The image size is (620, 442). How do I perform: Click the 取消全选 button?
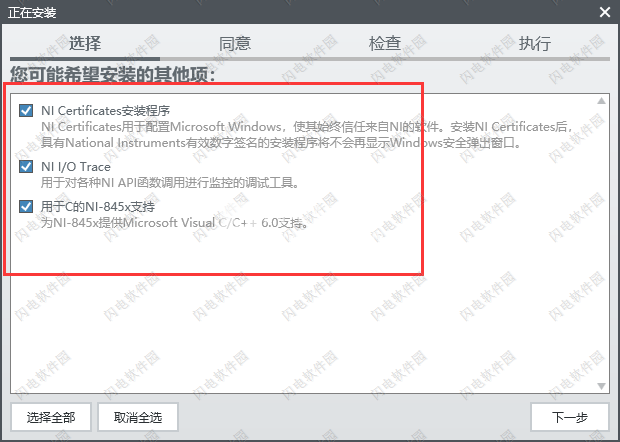[138, 417]
